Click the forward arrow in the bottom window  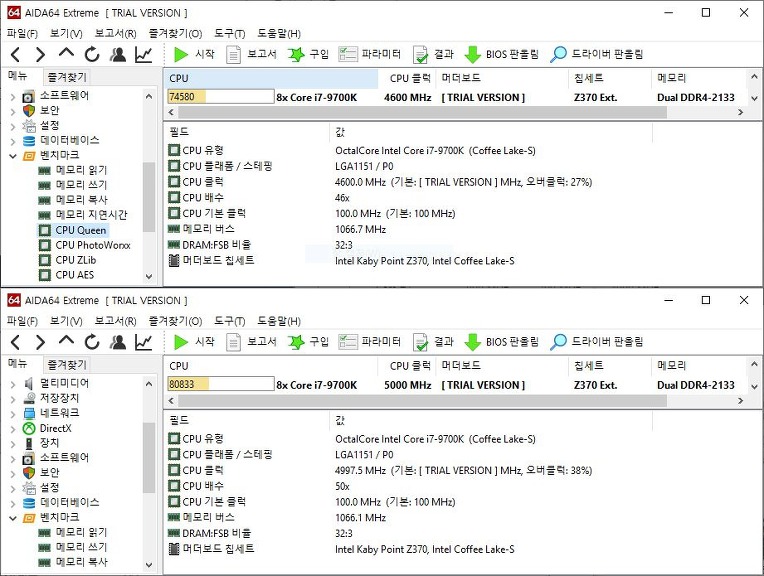[x=40, y=342]
